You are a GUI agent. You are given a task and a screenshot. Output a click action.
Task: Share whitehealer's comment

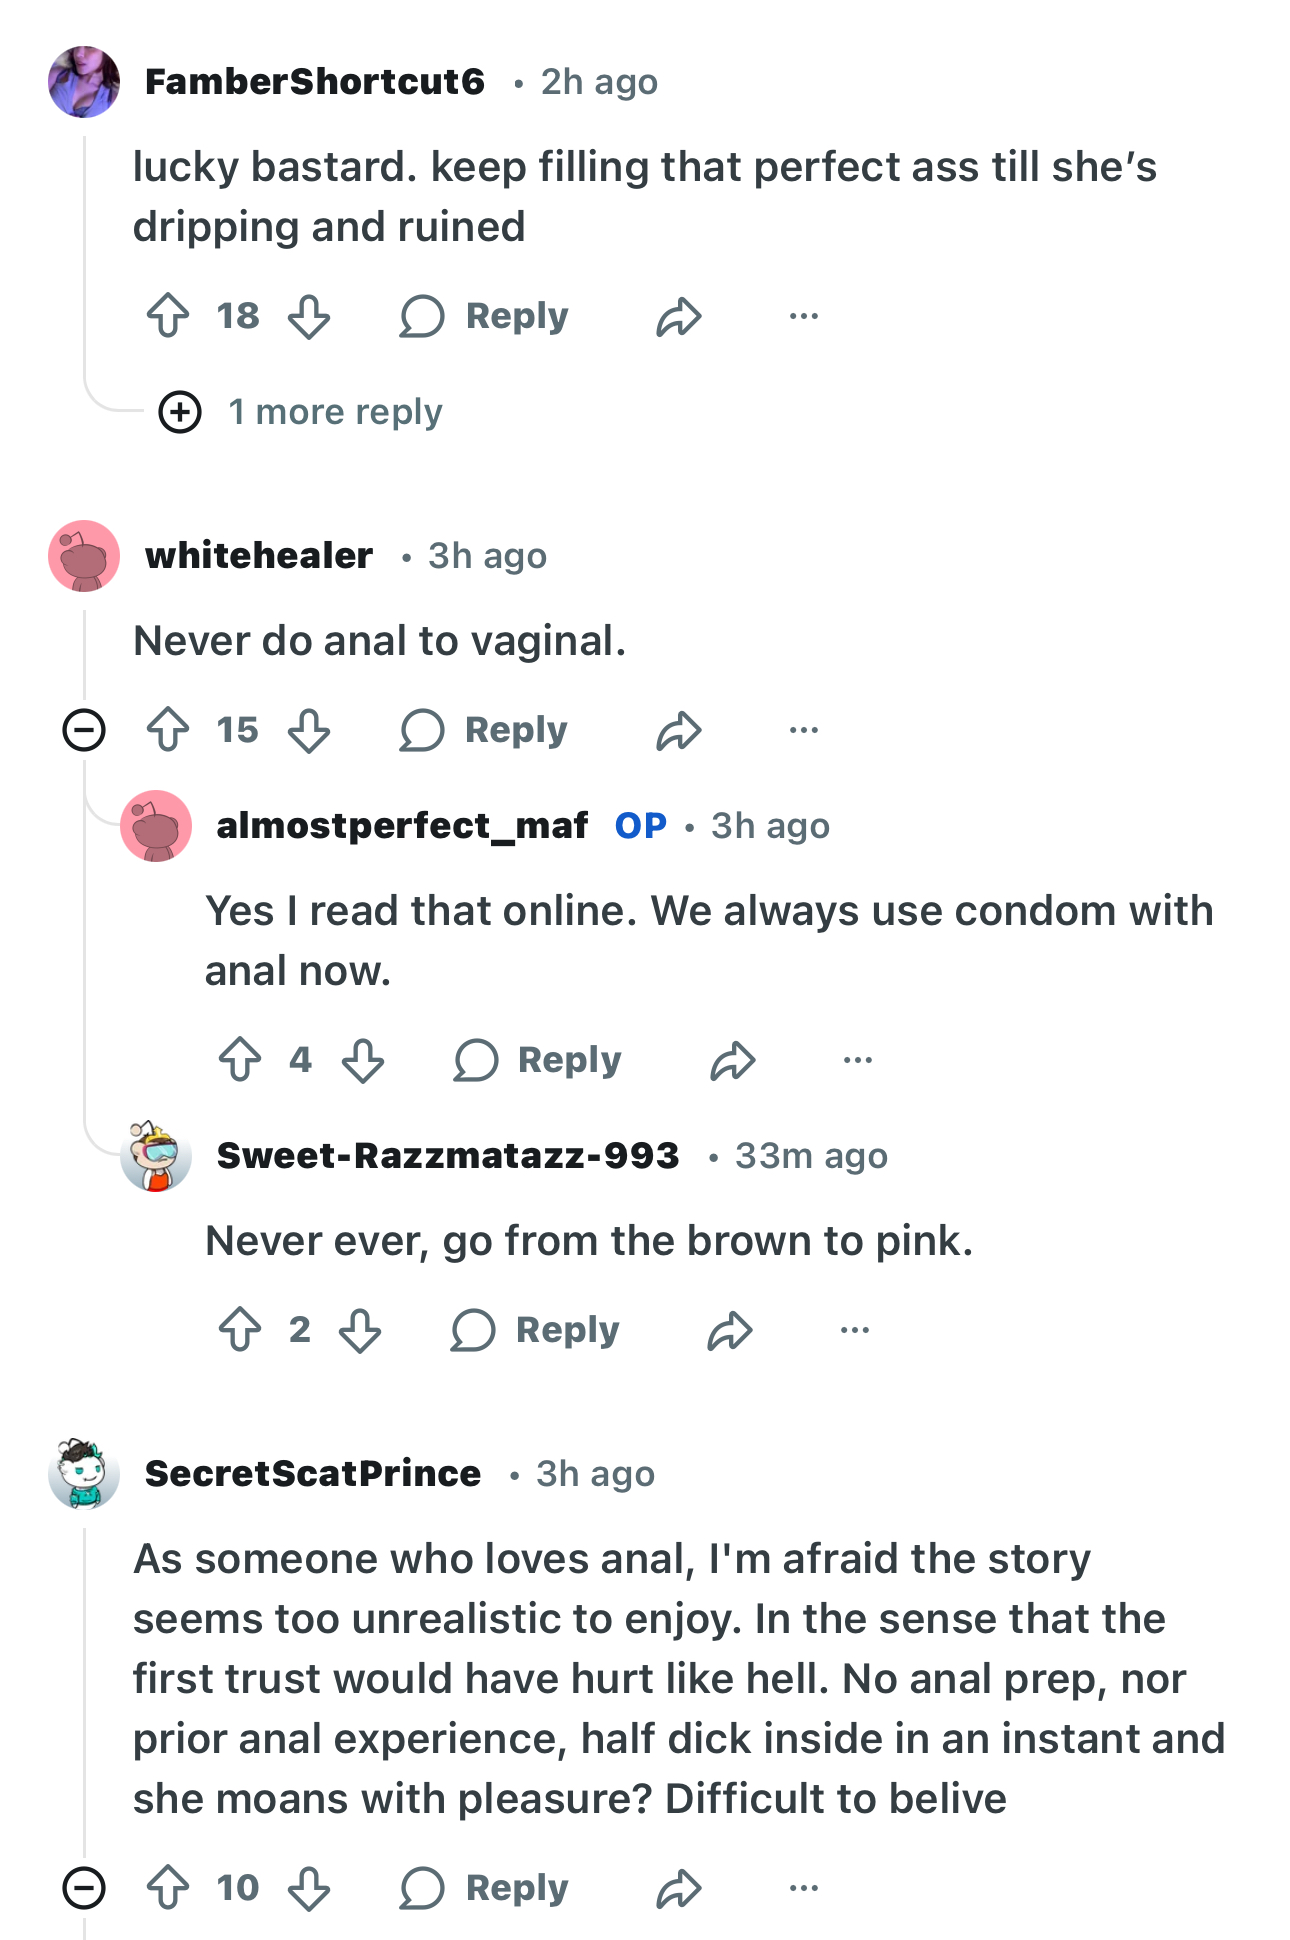click(x=678, y=731)
